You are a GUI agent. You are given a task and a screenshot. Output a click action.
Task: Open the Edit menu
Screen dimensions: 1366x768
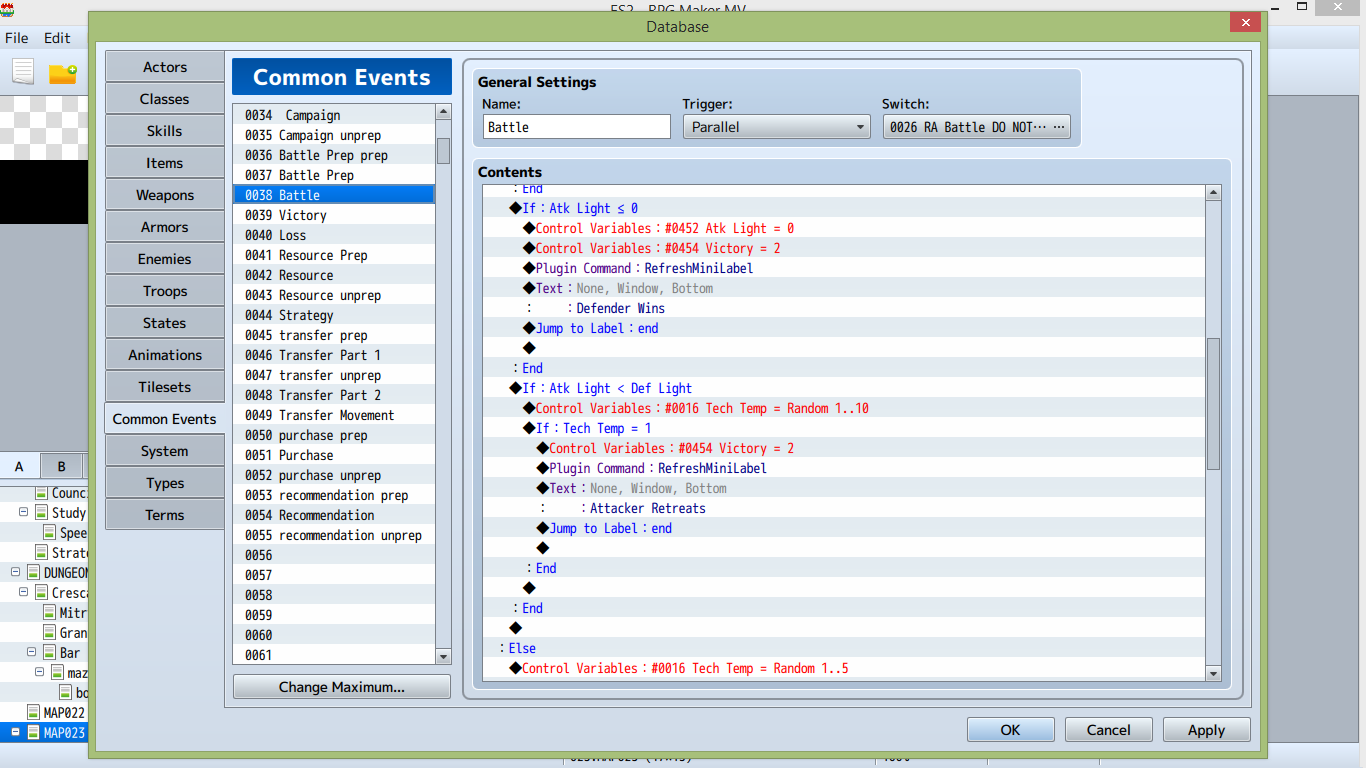tap(57, 38)
